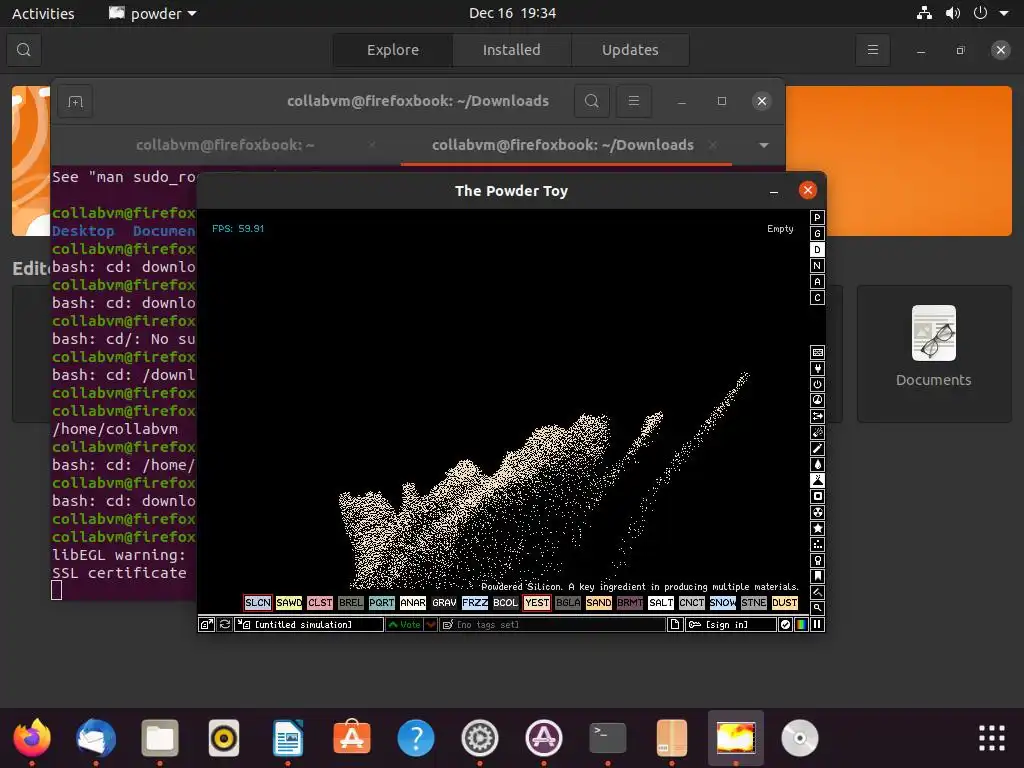1024x768 pixels.
Task: Toggle pretty powders P option
Action: tap(817, 217)
